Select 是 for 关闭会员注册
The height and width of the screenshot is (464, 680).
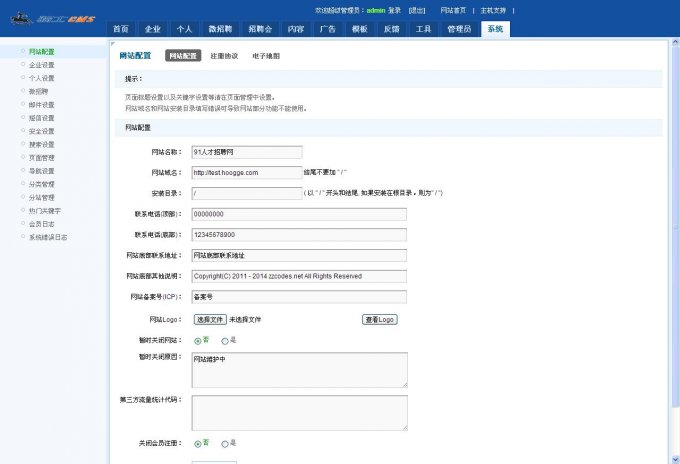[x=225, y=442]
